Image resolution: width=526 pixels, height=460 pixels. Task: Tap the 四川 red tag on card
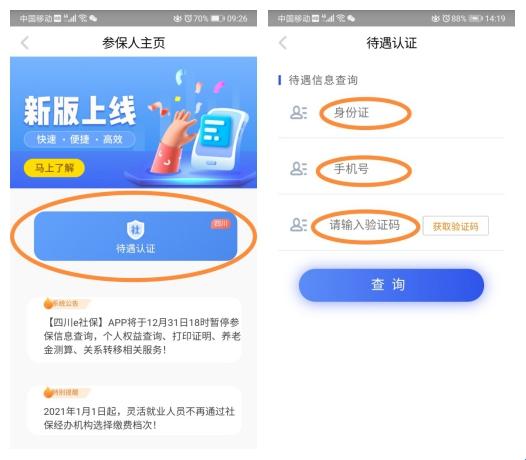(221, 224)
